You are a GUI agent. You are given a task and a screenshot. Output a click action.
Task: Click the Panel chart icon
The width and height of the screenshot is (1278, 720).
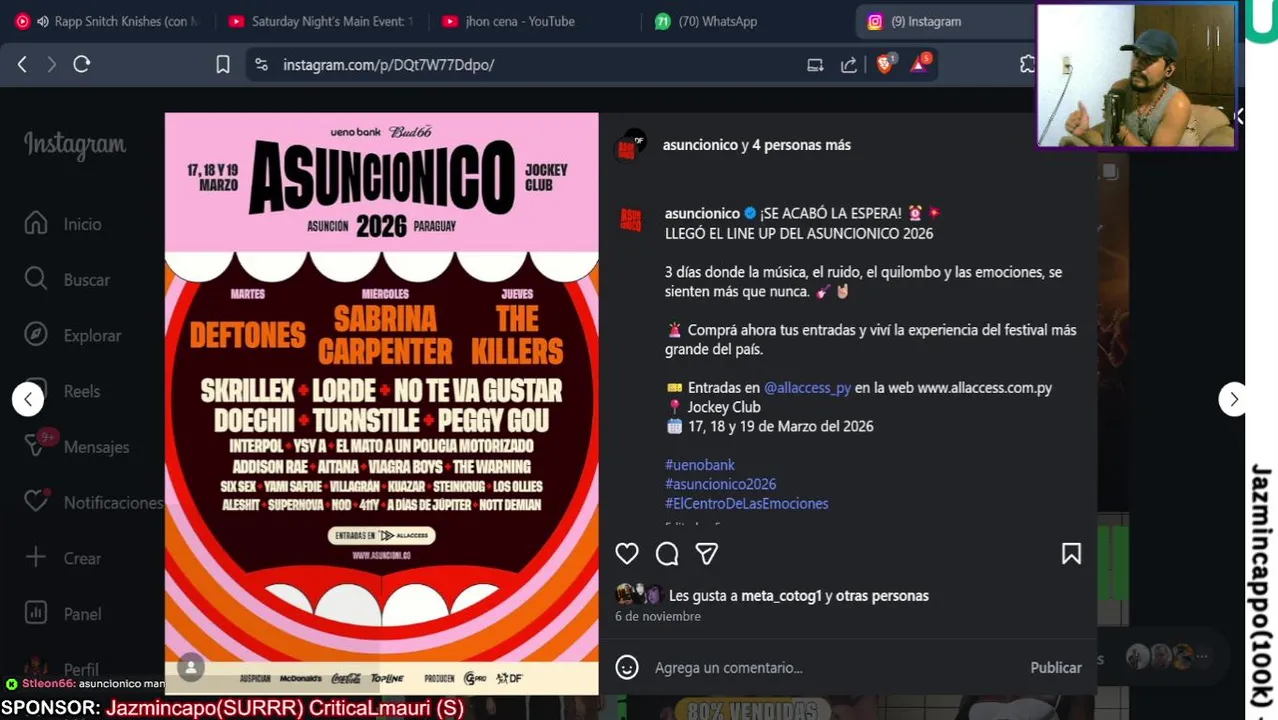pyautogui.click(x=36, y=613)
